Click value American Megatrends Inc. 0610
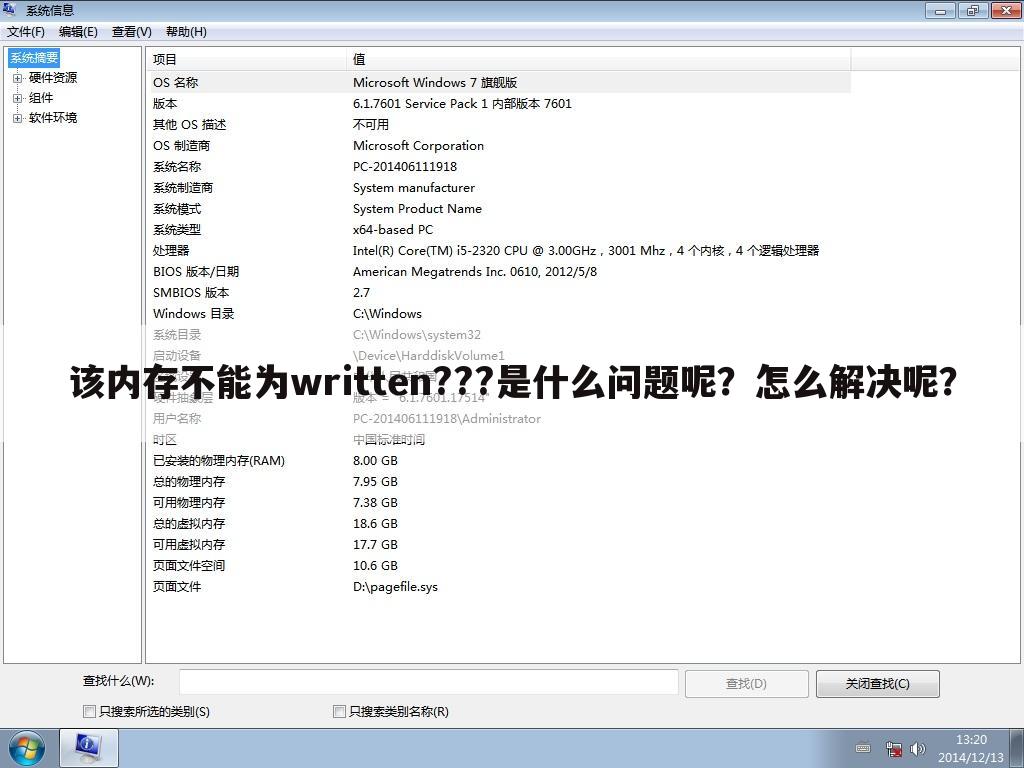This screenshot has height=768, width=1024. click(x=475, y=271)
